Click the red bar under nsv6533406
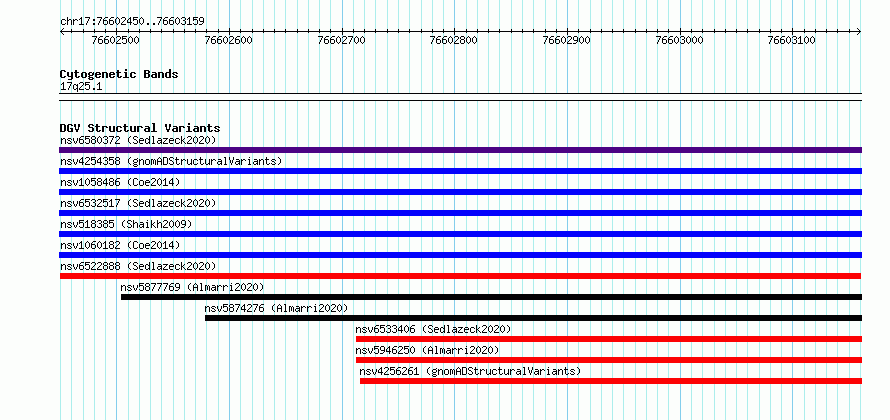890x420 pixels. pyautogui.click(x=609, y=339)
